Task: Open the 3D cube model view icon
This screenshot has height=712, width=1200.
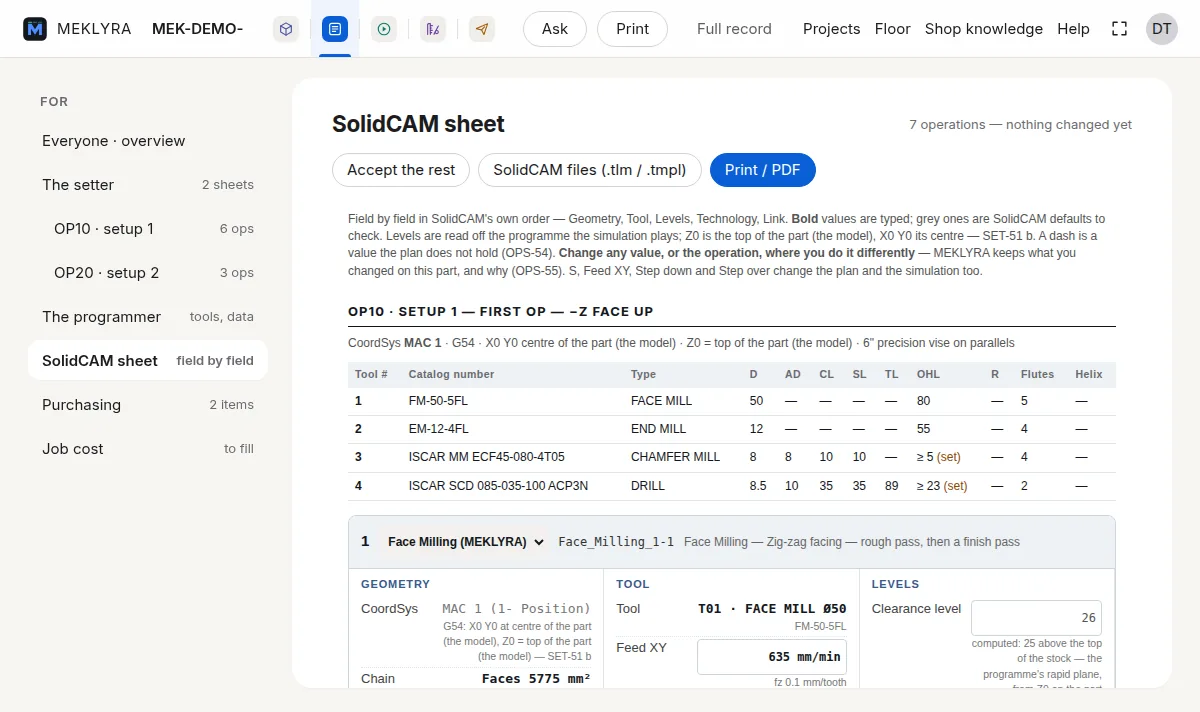Action: [x=286, y=29]
